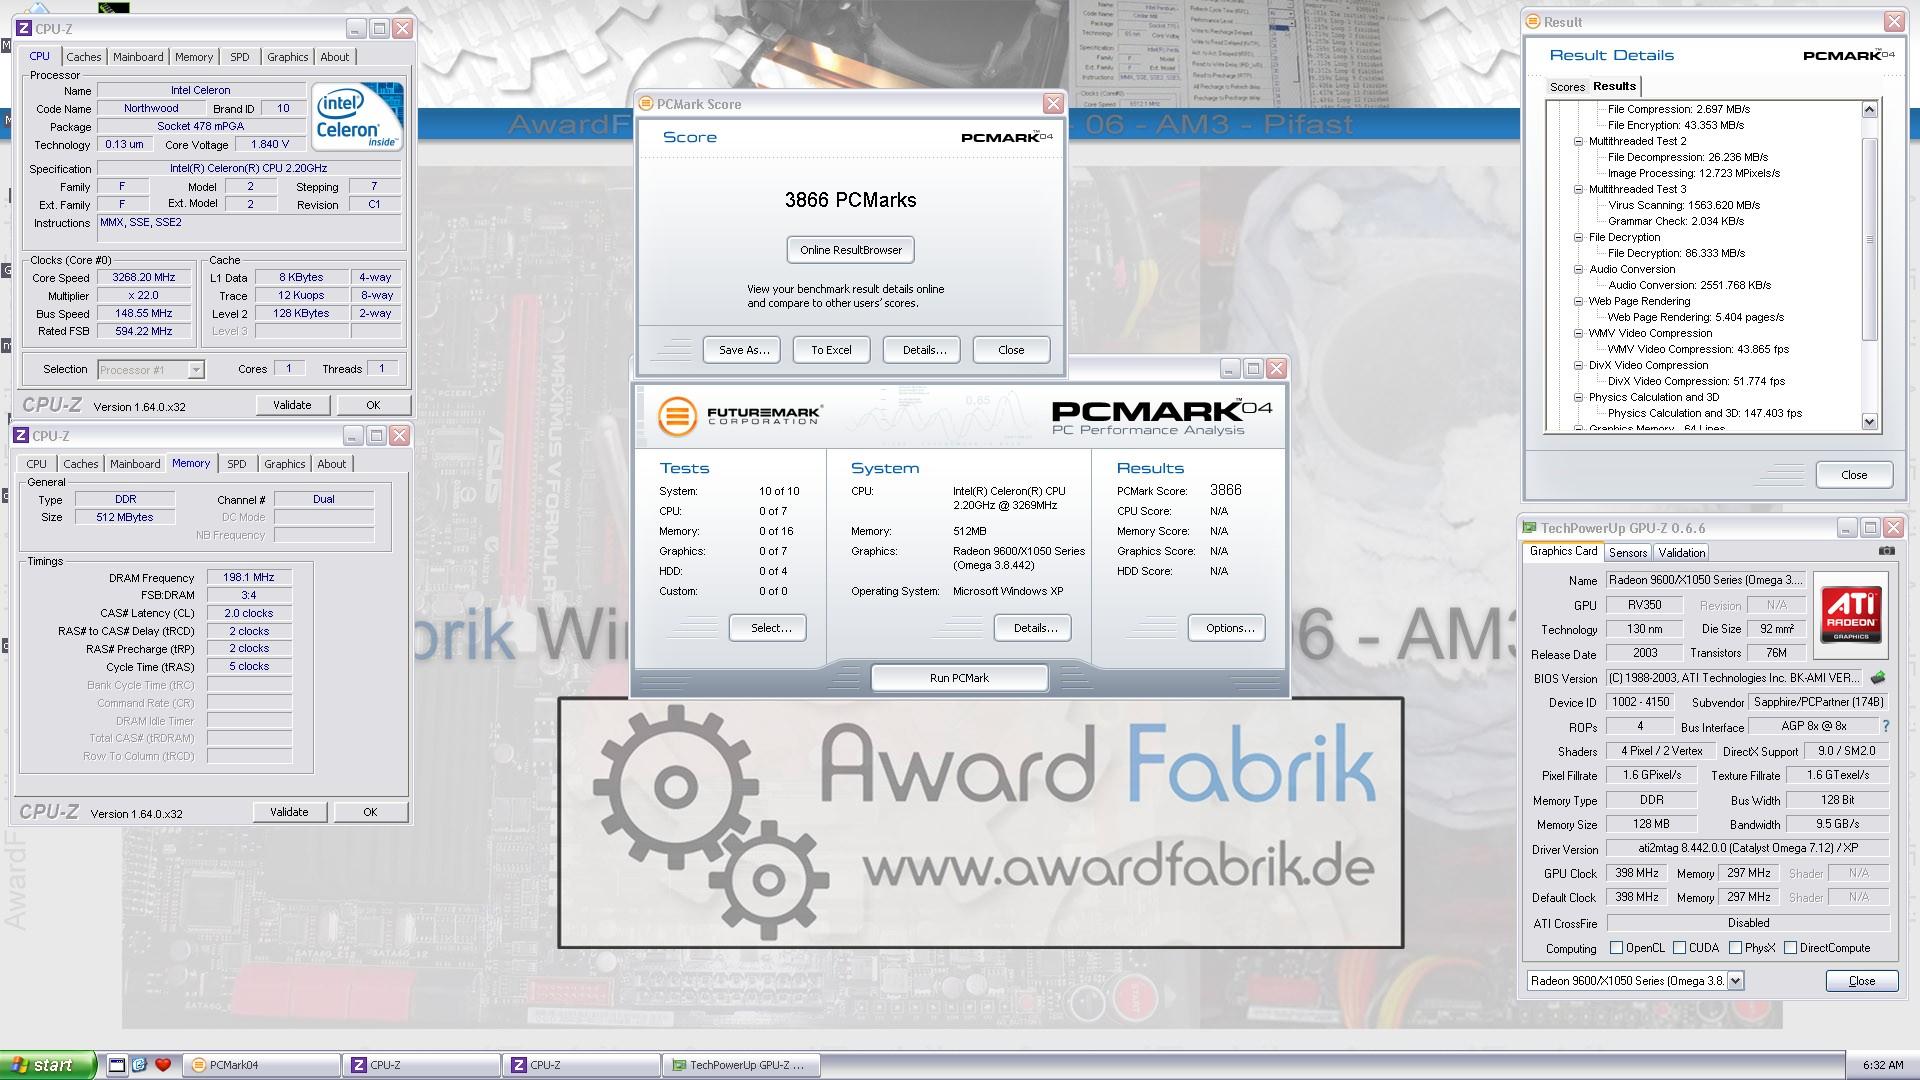
Task: Click the Futuremark logo in the PCMark04 window
Action: (740, 415)
